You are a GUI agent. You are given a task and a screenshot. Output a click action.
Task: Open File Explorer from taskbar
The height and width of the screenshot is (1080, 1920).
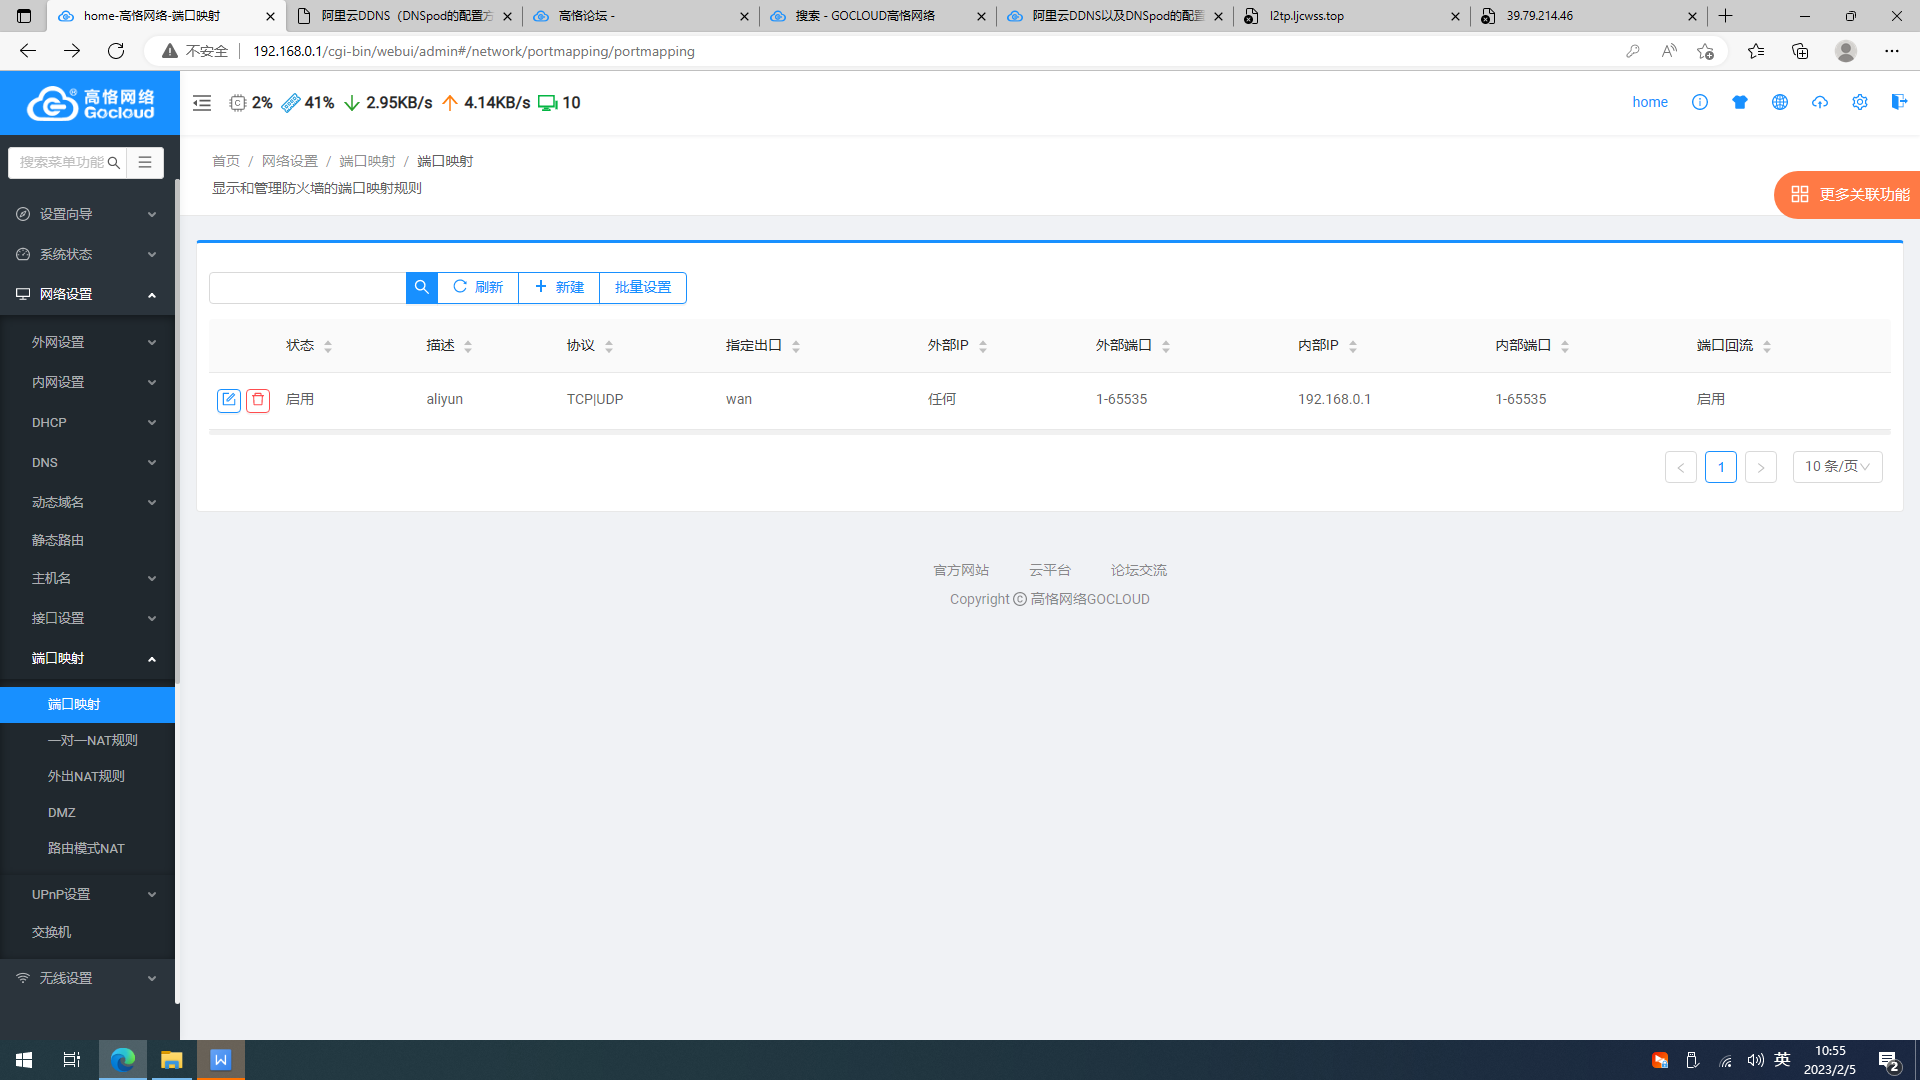point(172,1060)
